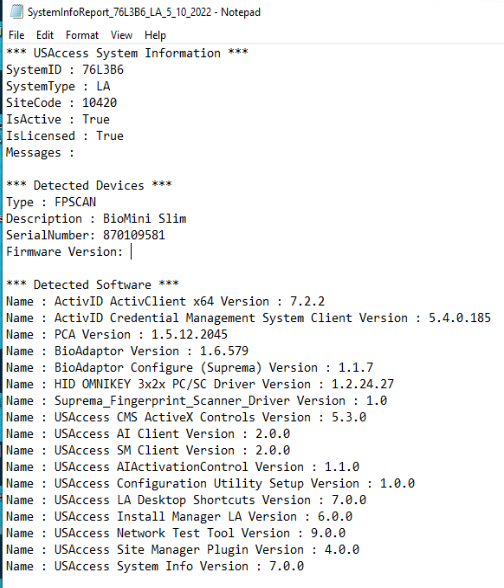Click the SystemID value 76L3B6
This screenshot has width=504, height=588.
(103, 70)
